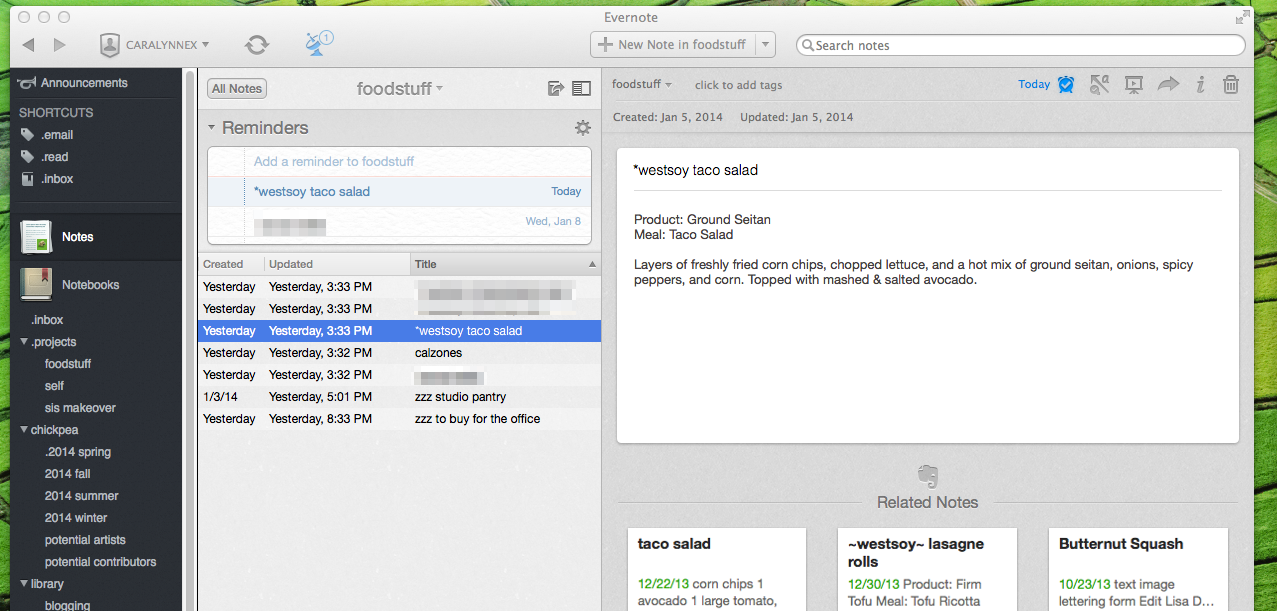Click the sidebar vertical scrollbar
This screenshot has width=1277, height=611.
pos(190,340)
